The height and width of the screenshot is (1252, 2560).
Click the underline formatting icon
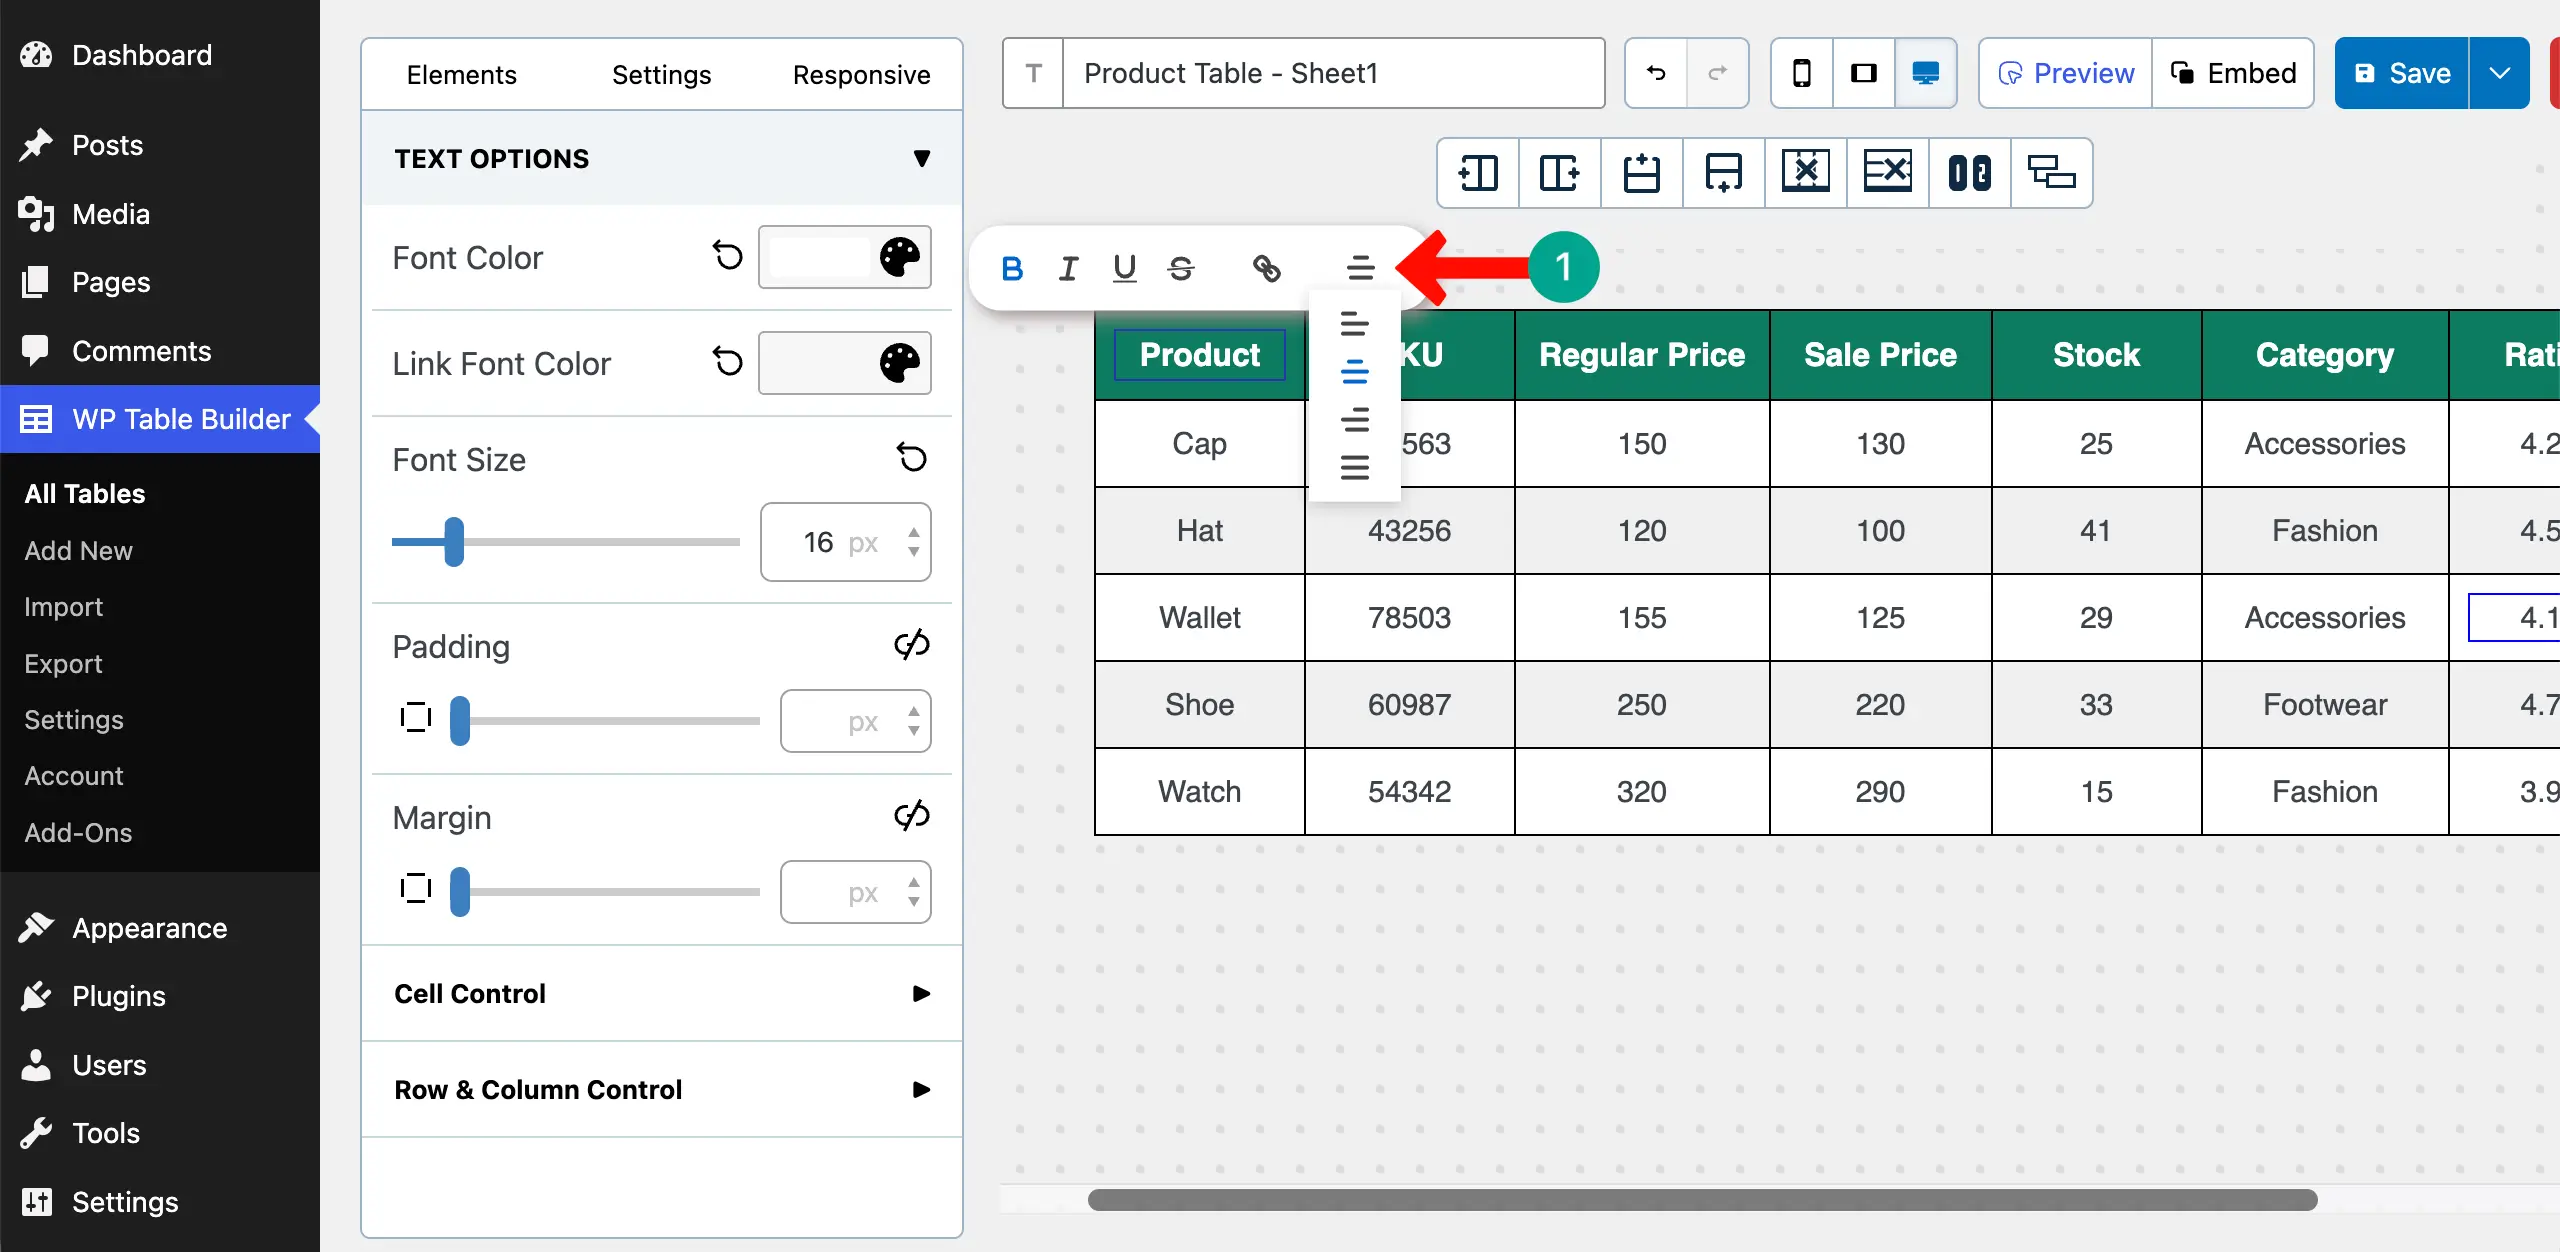pos(1124,268)
